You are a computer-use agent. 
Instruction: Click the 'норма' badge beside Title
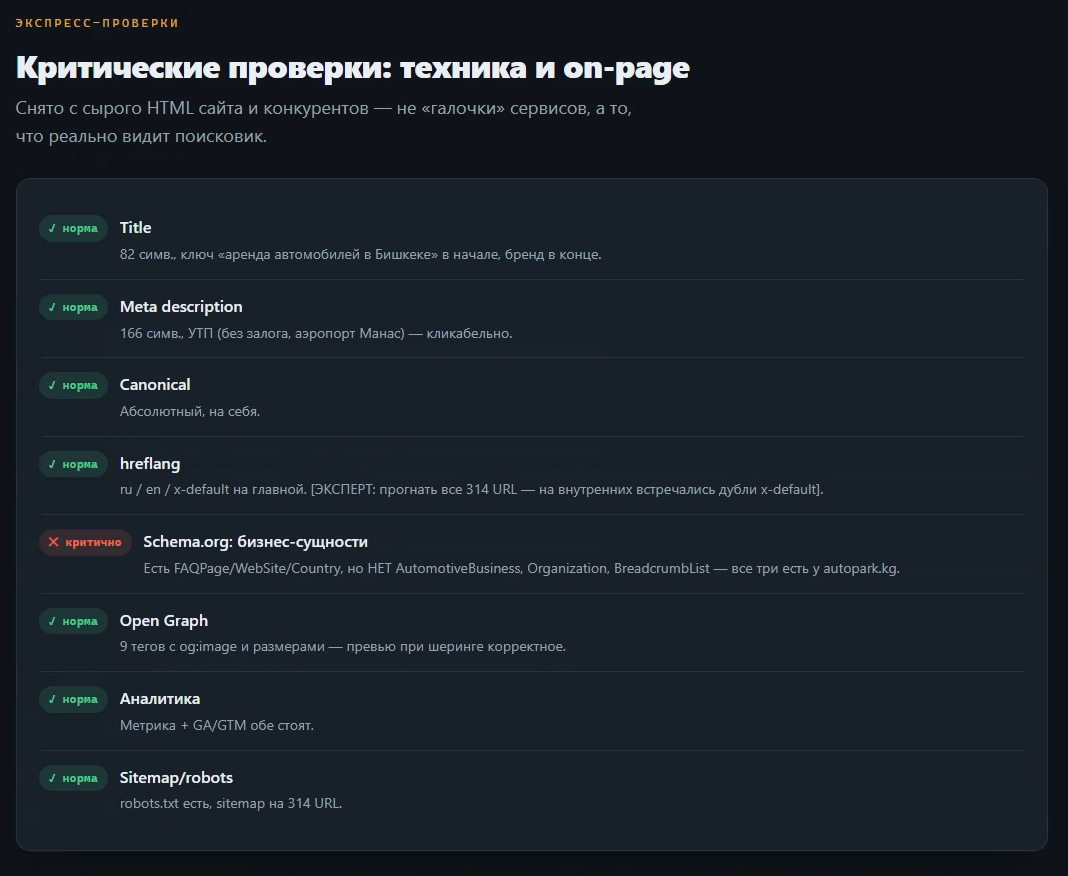click(x=74, y=228)
